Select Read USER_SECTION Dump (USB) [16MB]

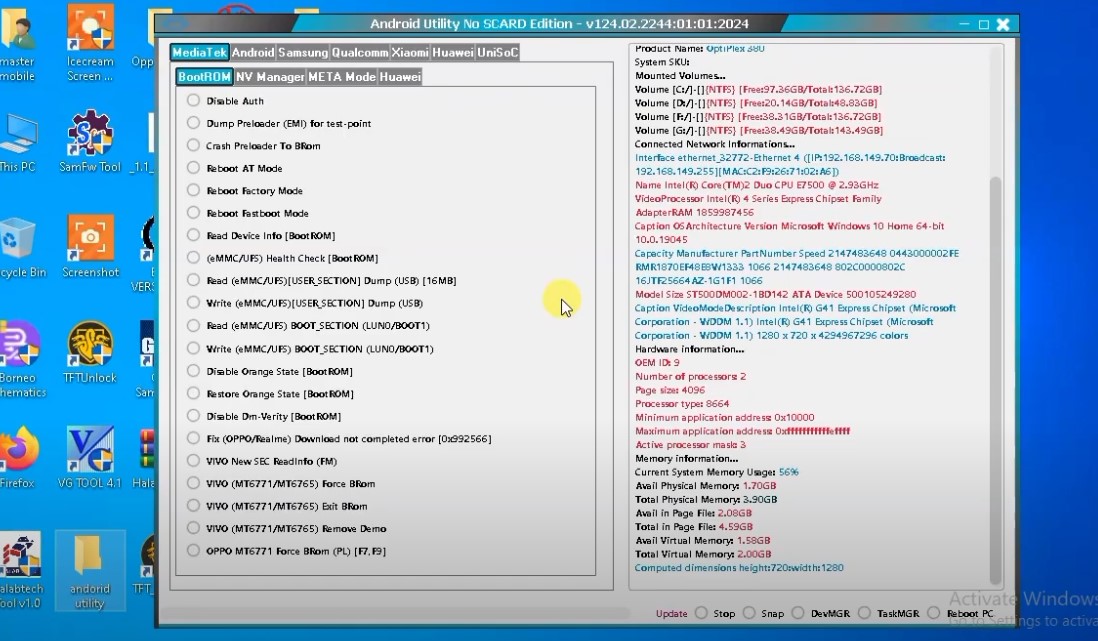point(193,280)
